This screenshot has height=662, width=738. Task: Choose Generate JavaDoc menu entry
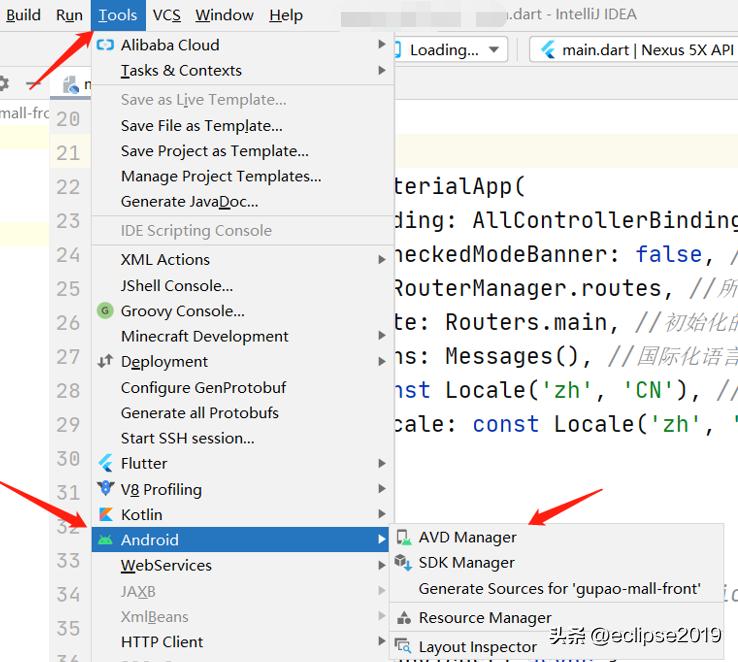click(189, 201)
